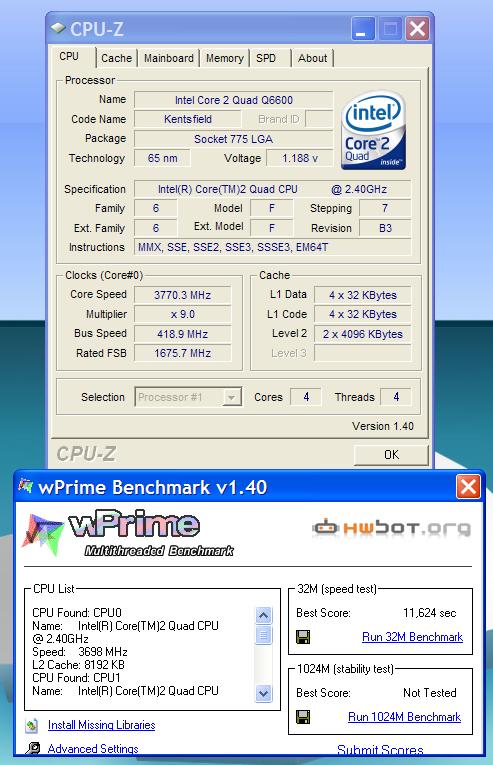The width and height of the screenshot is (493, 765).
Task: Click the Instructions field MMX, SSE list
Action: coord(273,247)
